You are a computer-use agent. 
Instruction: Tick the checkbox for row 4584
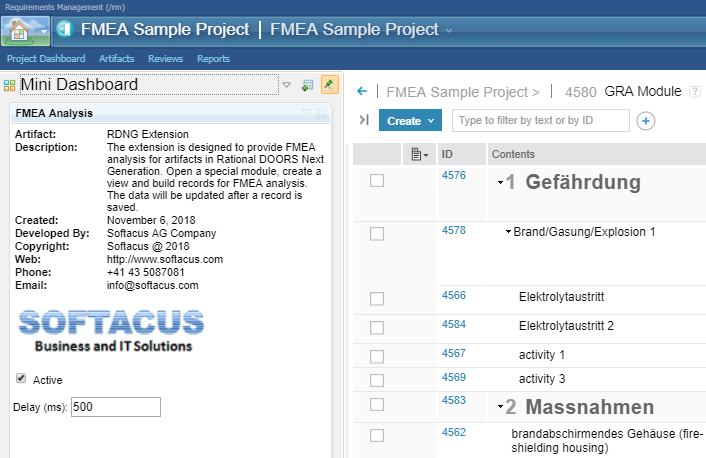pos(377,327)
